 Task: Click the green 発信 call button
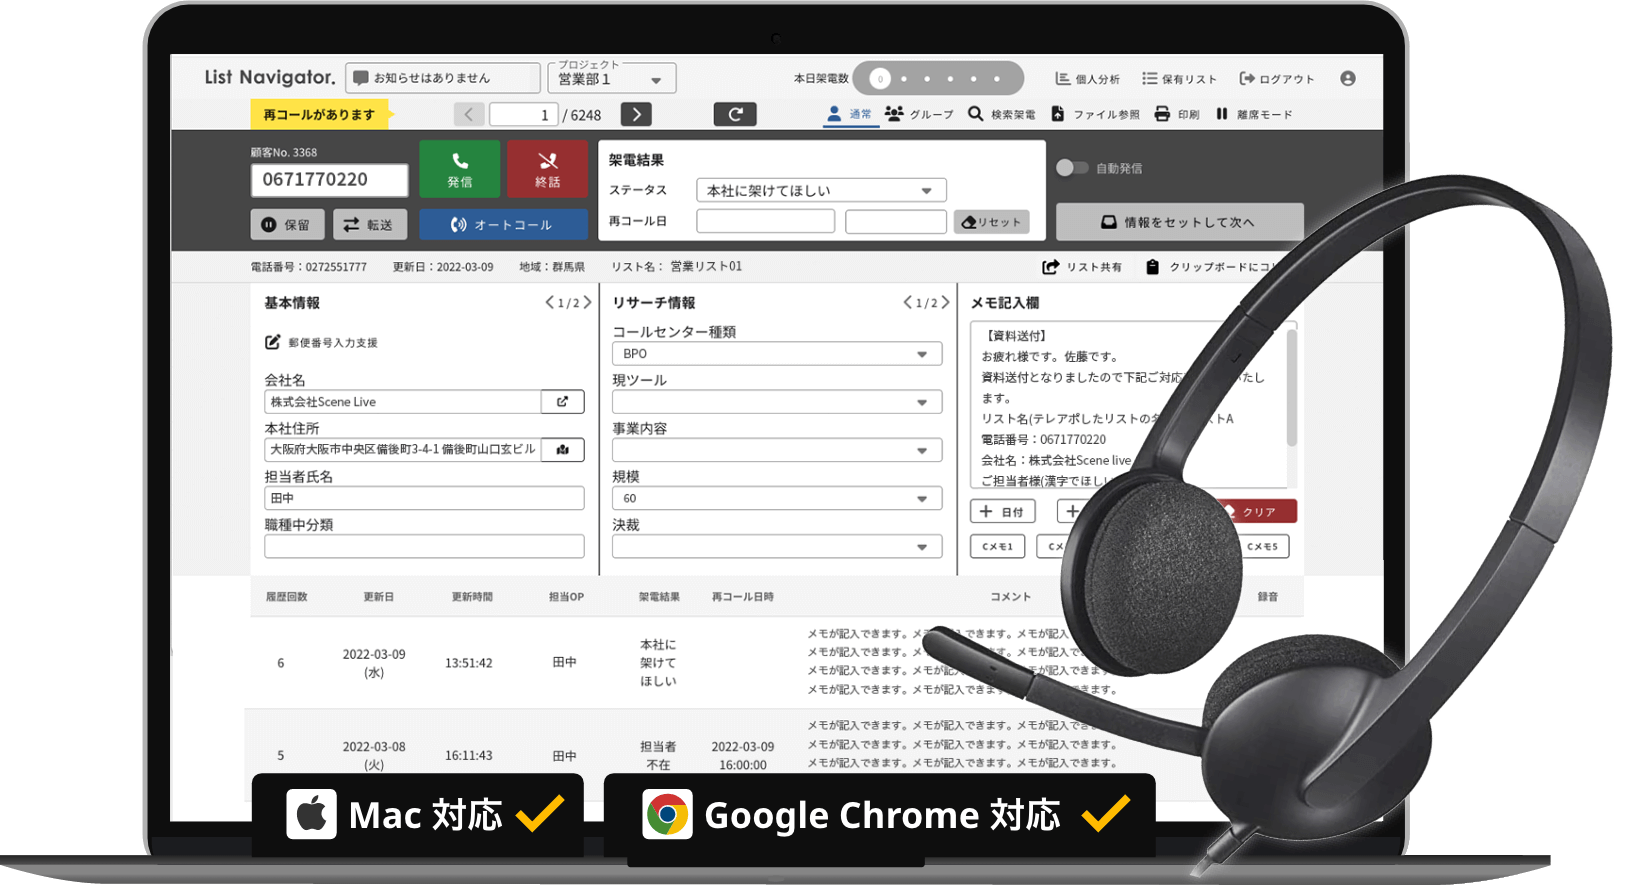click(x=459, y=168)
